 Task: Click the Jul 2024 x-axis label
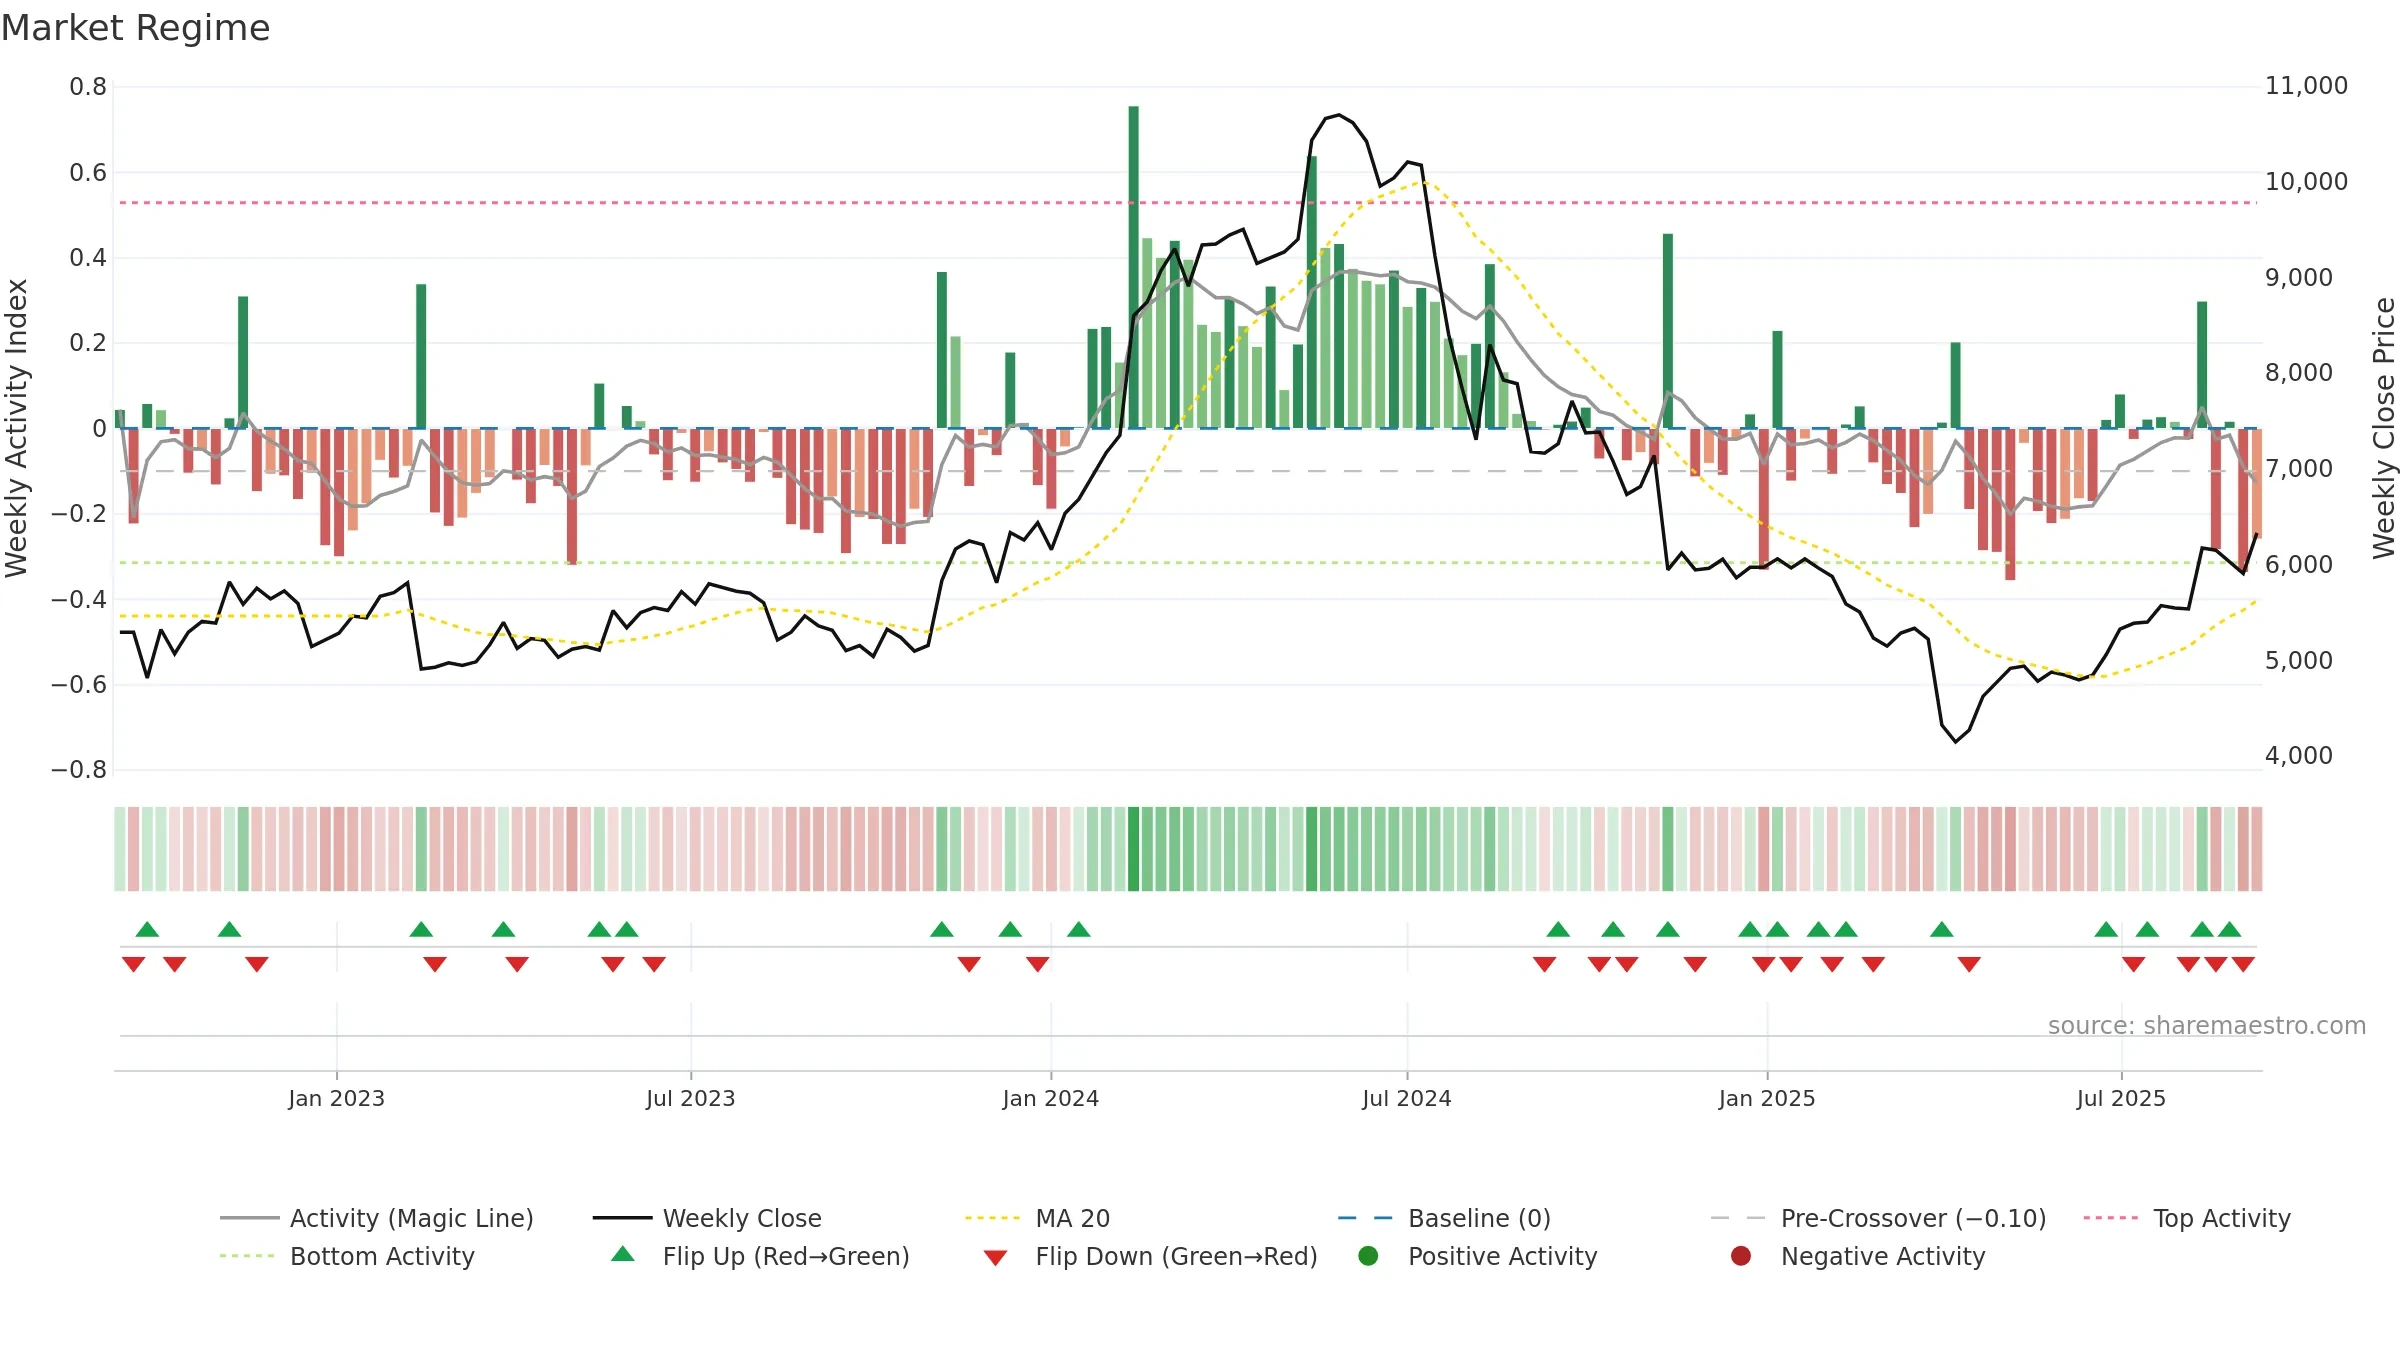coord(1406,1098)
